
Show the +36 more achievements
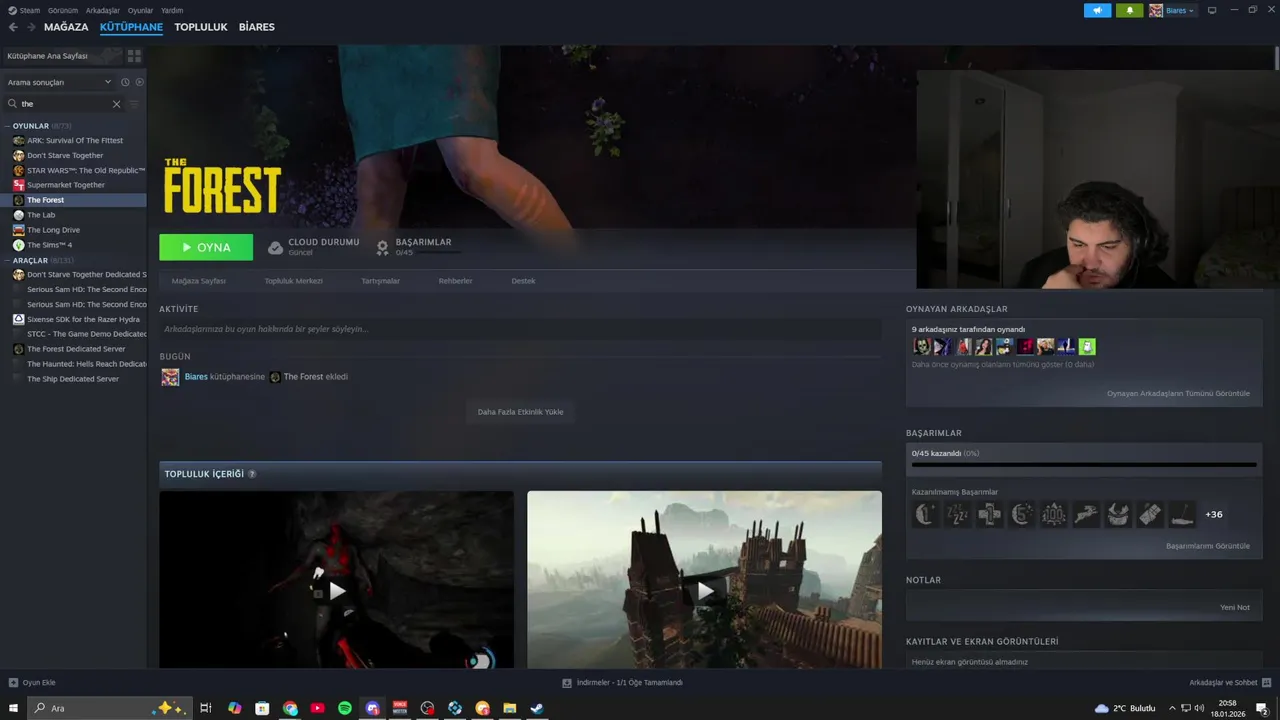click(x=1214, y=515)
